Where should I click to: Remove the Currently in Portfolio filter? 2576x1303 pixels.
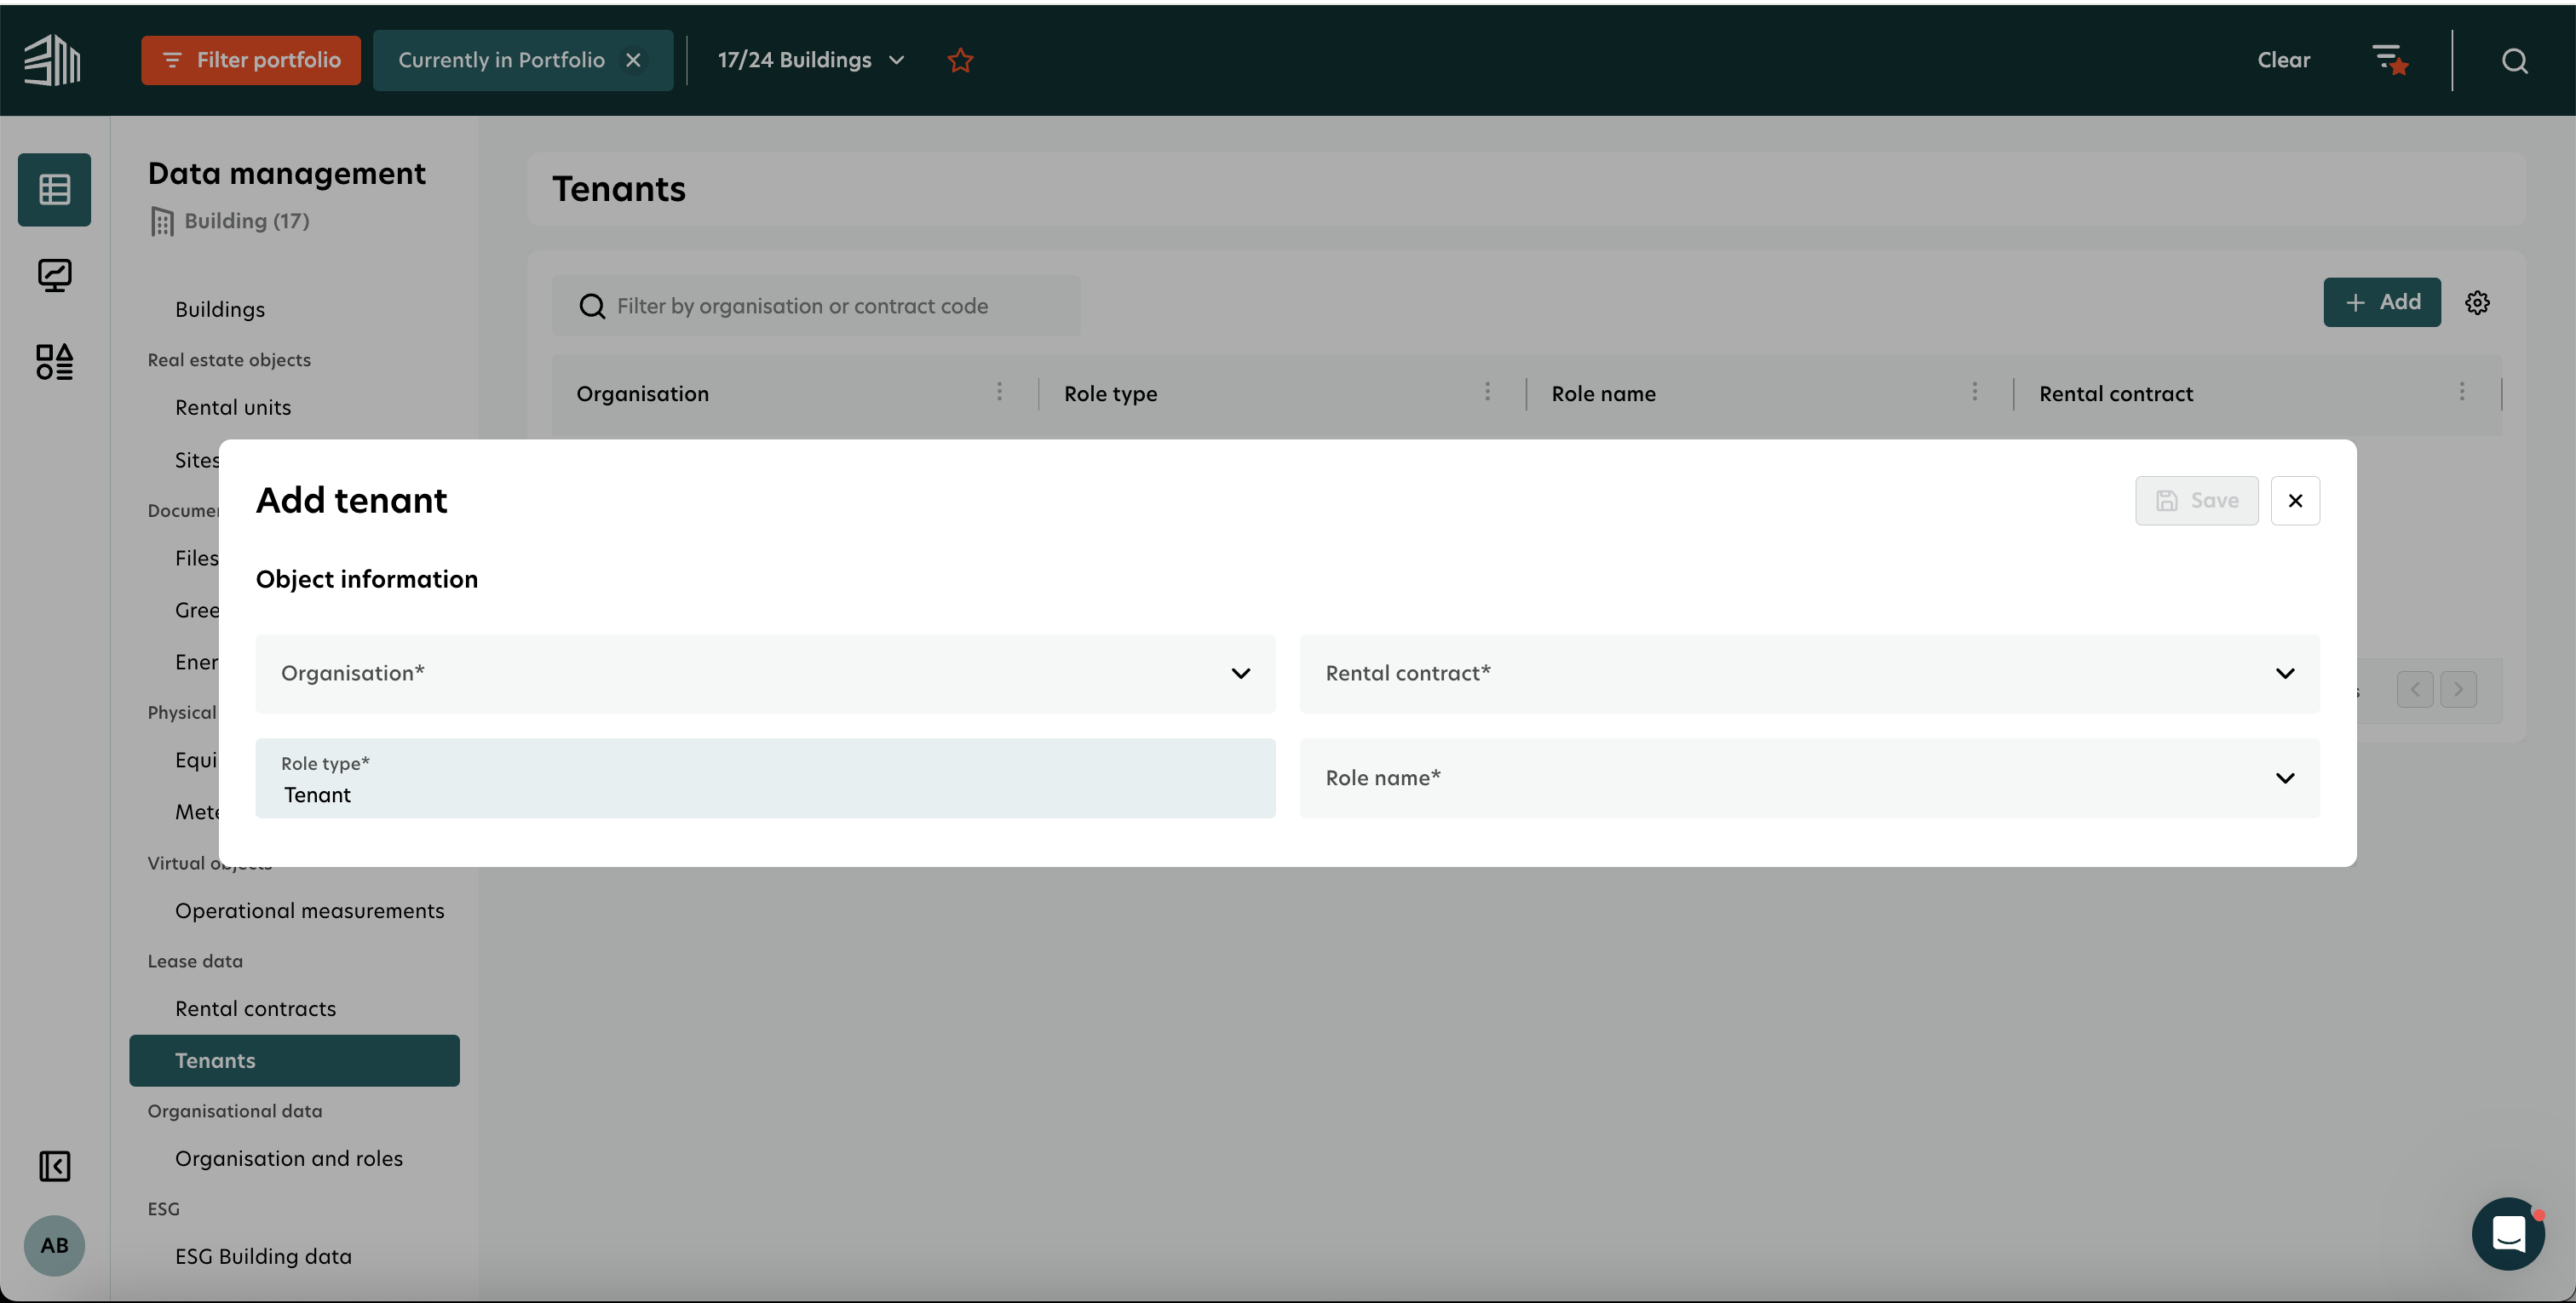tap(633, 60)
